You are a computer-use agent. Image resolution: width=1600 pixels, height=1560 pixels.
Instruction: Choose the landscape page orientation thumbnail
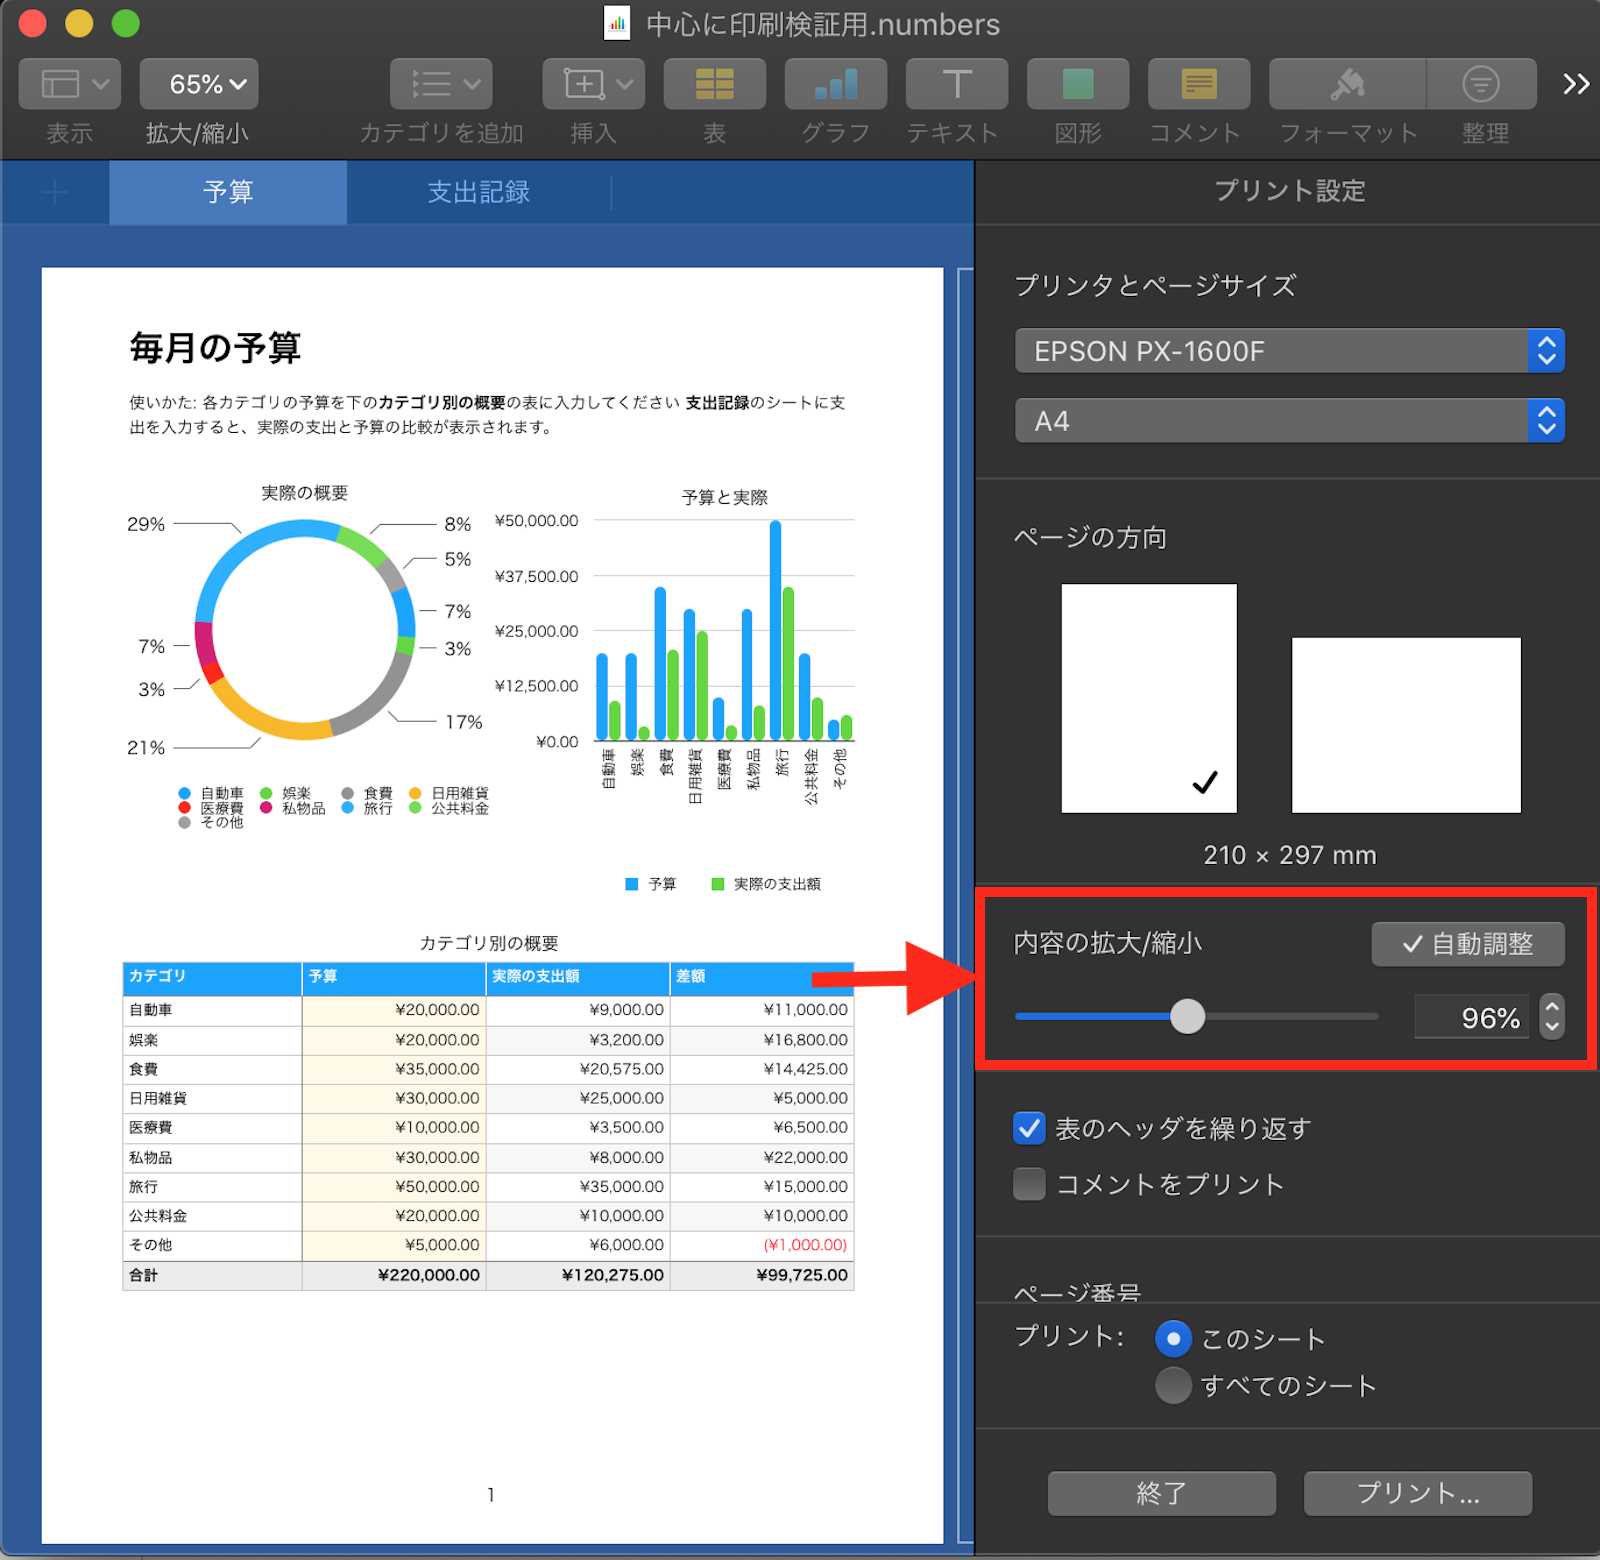point(1405,725)
